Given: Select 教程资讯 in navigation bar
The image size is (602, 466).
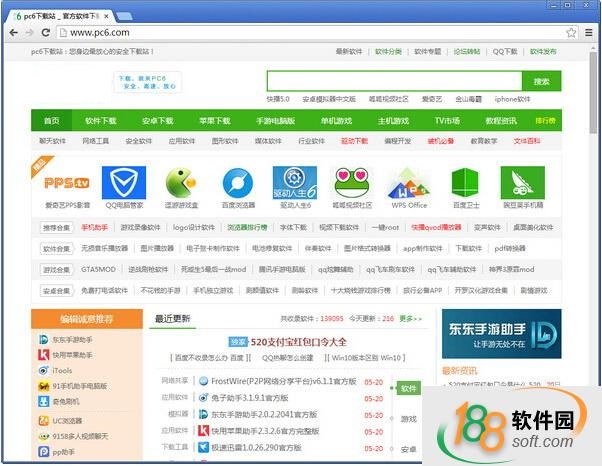Looking at the screenshot, I should point(501,121).
